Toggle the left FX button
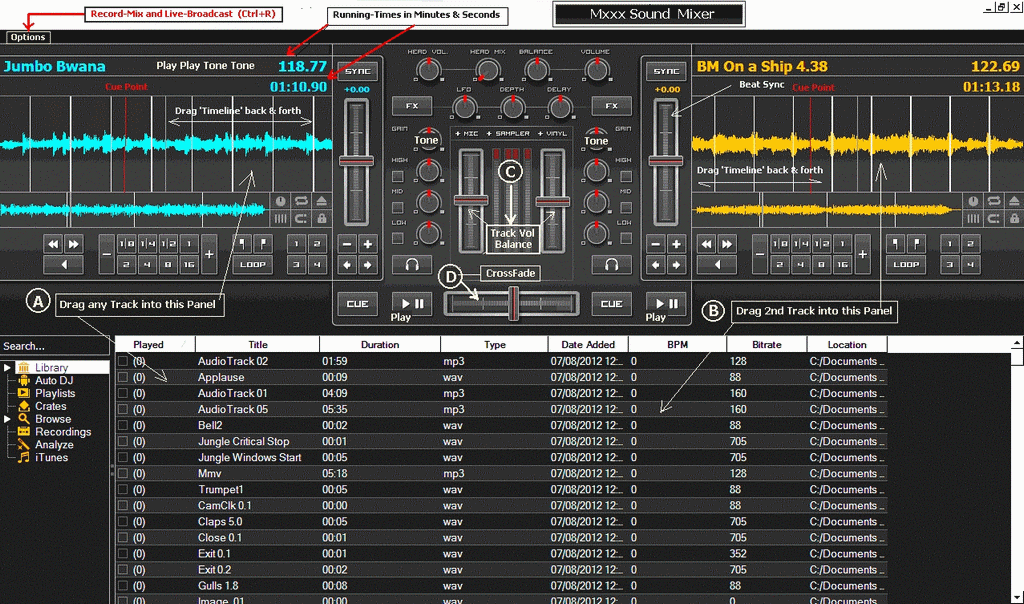The image size is (1024, 604). (411, 106)
